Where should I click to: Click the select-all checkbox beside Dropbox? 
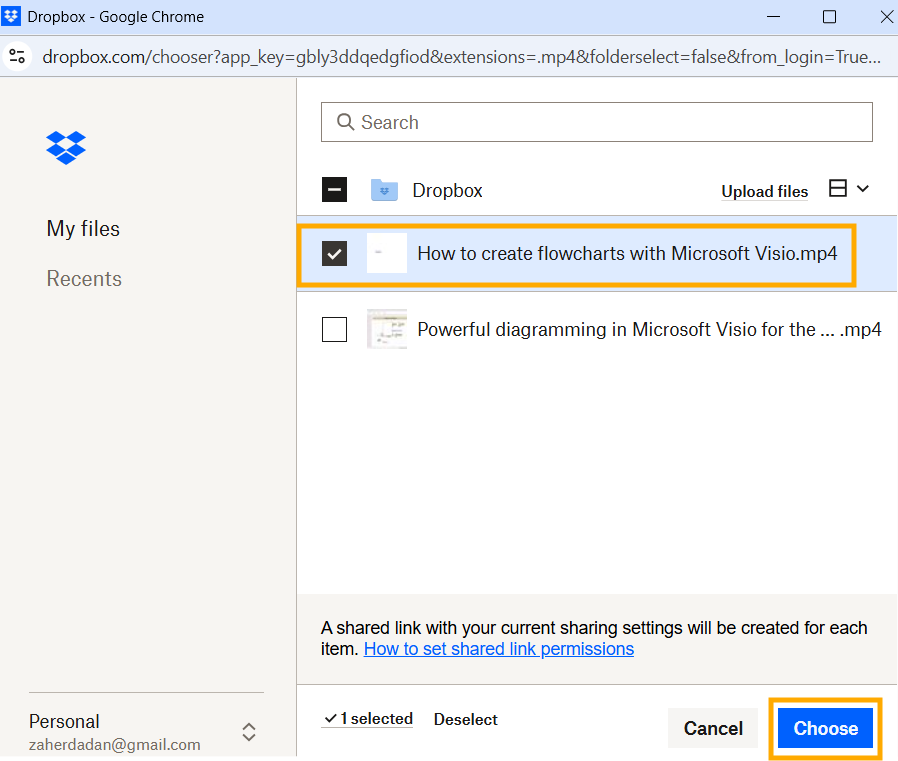(x=334, y=188)
